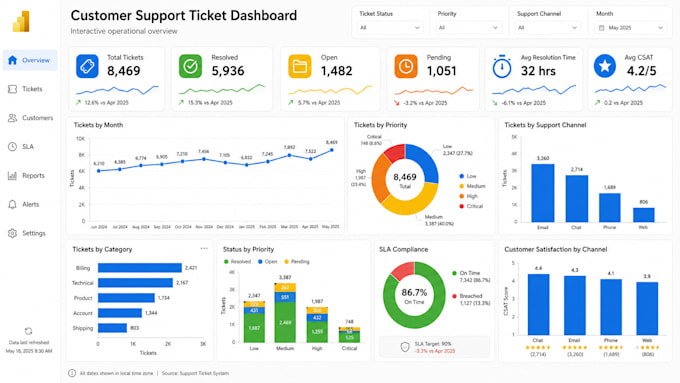Click the Total Tickets value 8,469
The width and height of the screenshot is (680, 383).
click(x=124, y=71)
